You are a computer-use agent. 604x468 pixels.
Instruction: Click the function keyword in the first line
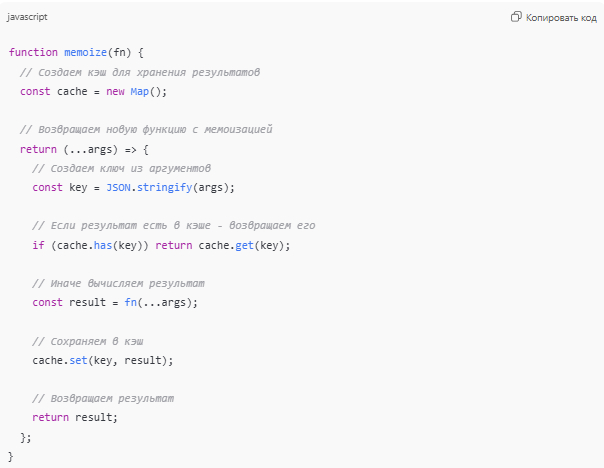click(32, 52)
